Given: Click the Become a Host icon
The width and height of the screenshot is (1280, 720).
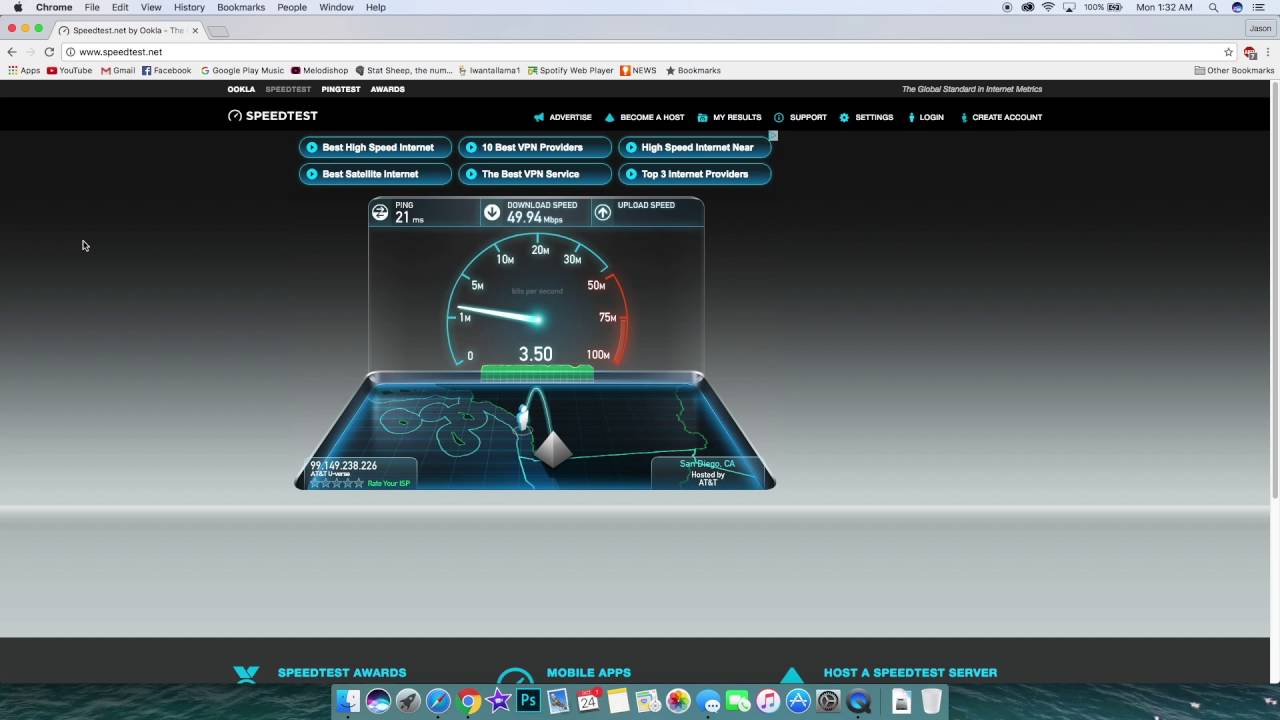Looking at the screenshot, I should [x=609, y=117].
